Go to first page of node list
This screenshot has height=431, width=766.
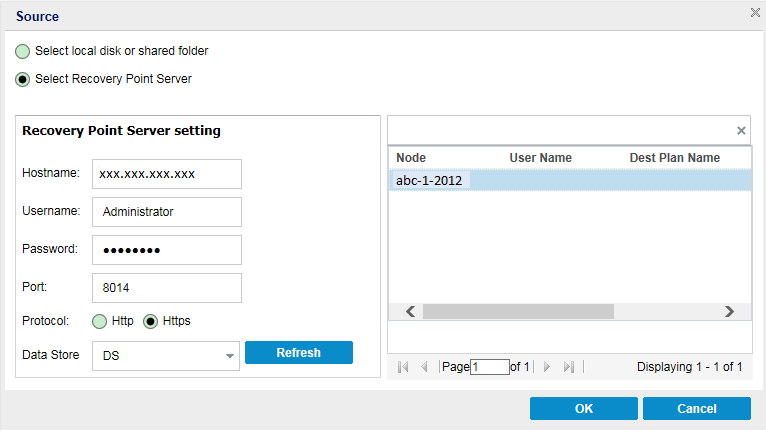point(403,367)
